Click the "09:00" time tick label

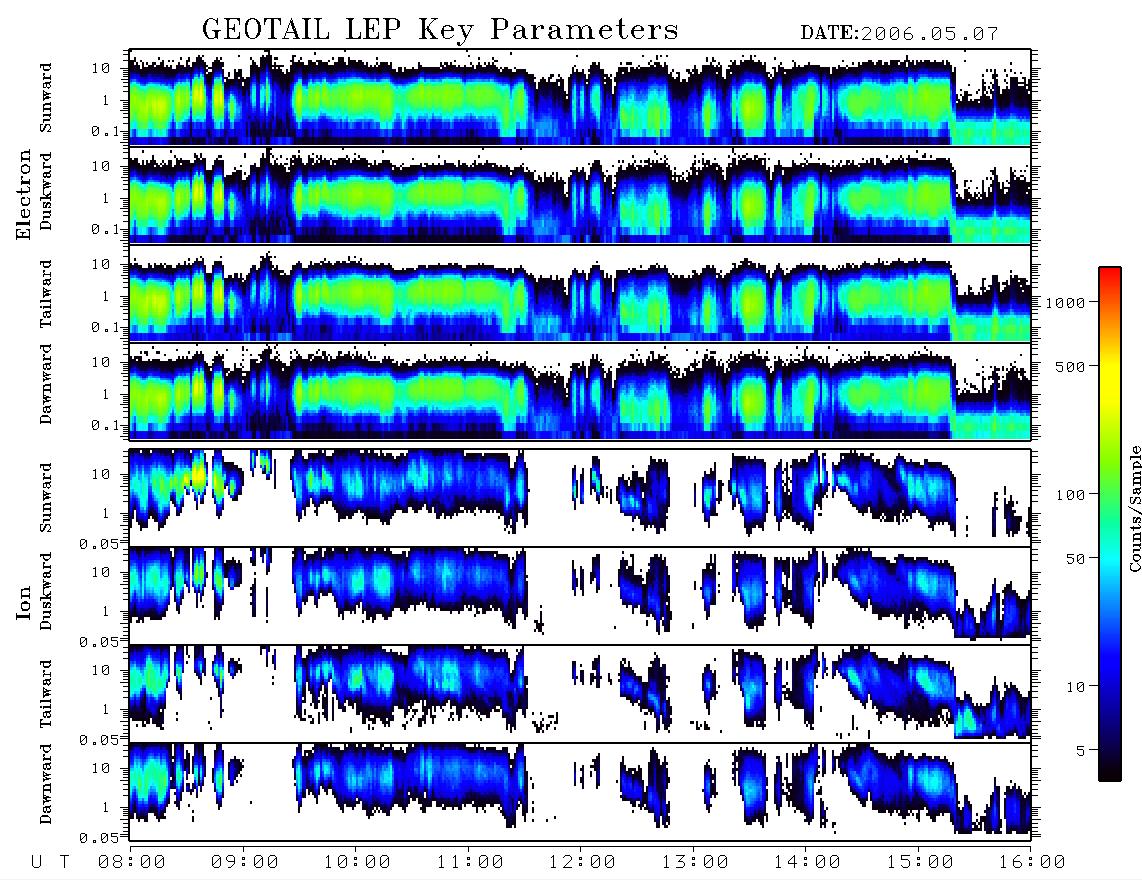[245, 863]
